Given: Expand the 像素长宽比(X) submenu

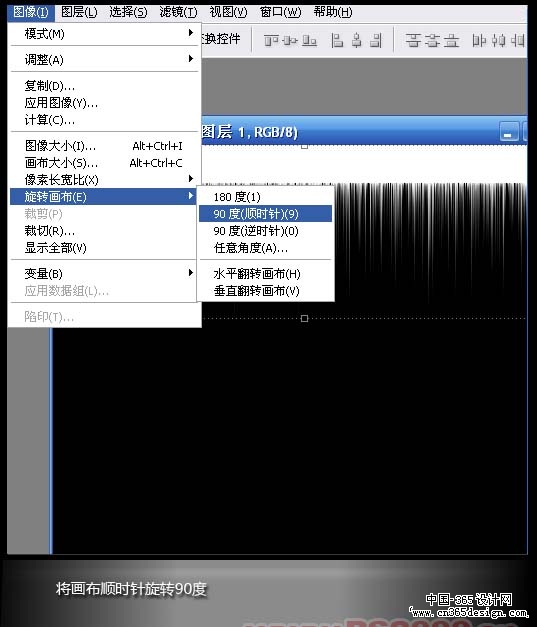Looking at the screenshot, I should point(104,180).
